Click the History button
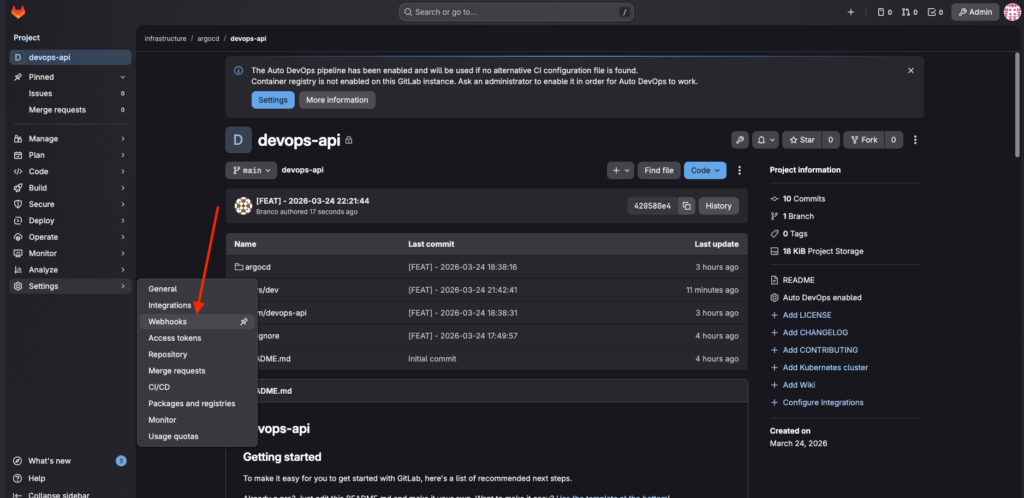 pyautogui.click(x=718, y=206)
